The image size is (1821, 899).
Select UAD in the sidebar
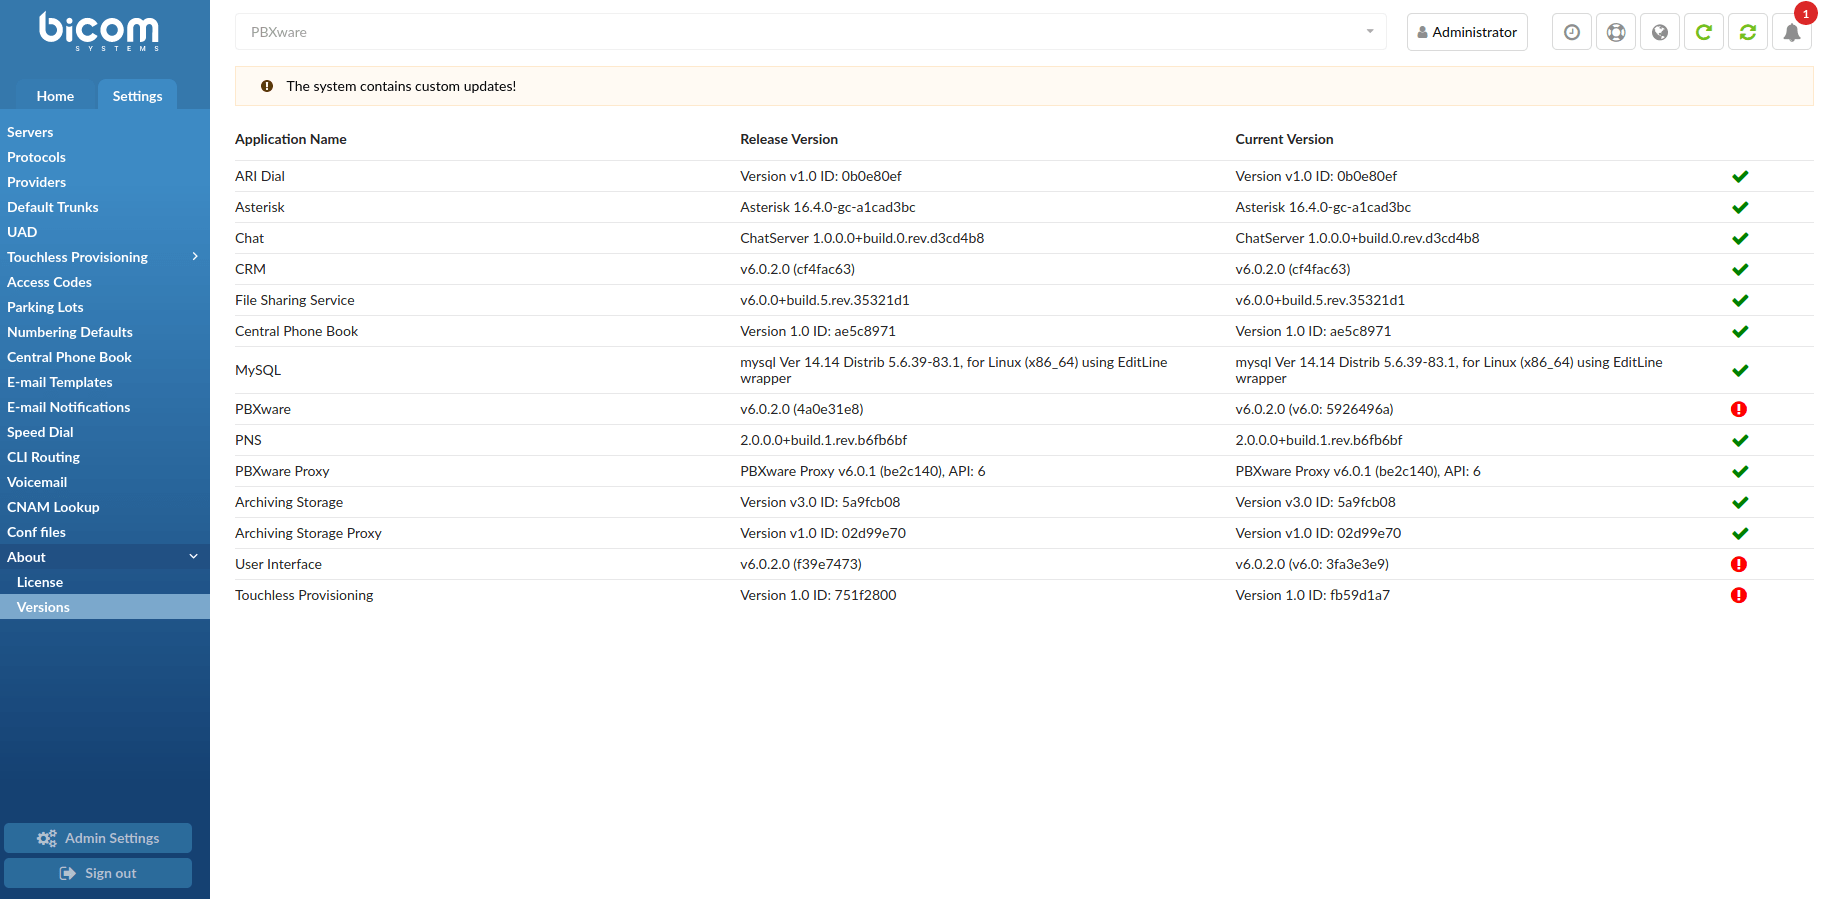click(x=22, y=232)
